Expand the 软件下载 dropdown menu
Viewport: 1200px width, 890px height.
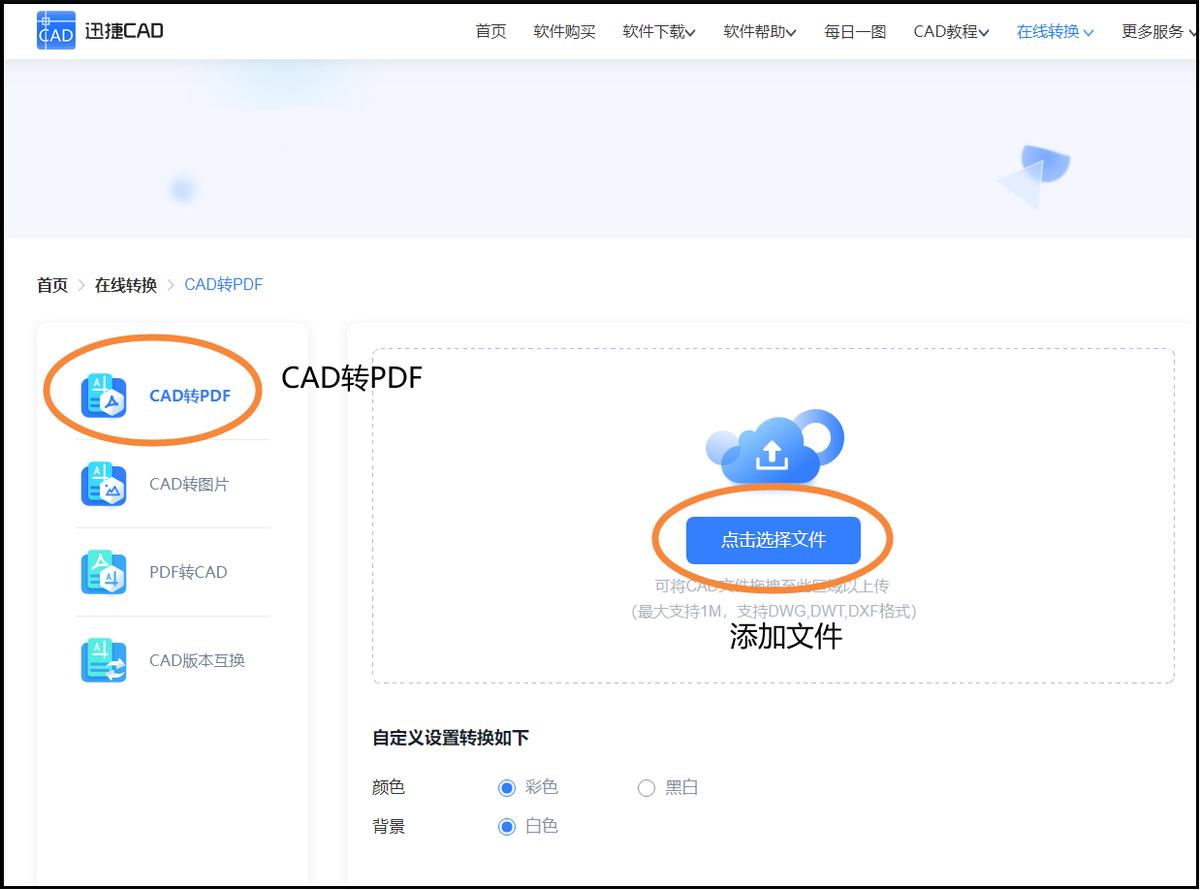click(657, 31)
